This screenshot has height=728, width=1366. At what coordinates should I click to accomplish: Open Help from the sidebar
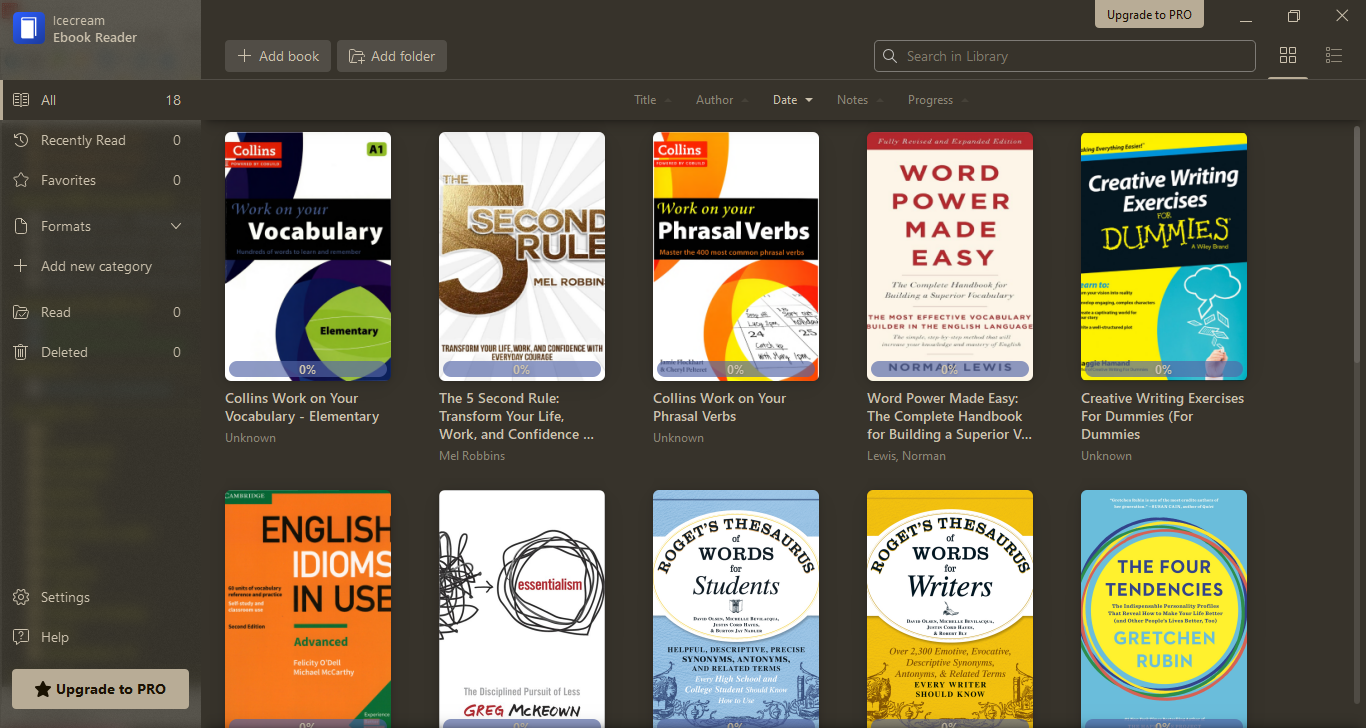coord(100,637)
